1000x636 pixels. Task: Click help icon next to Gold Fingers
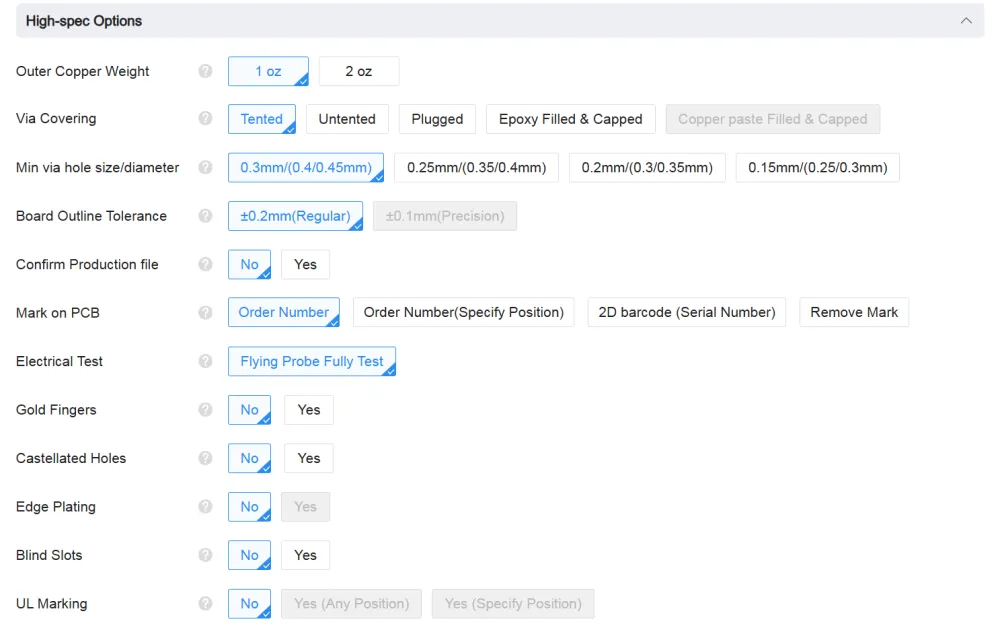[x=205, y=410]
